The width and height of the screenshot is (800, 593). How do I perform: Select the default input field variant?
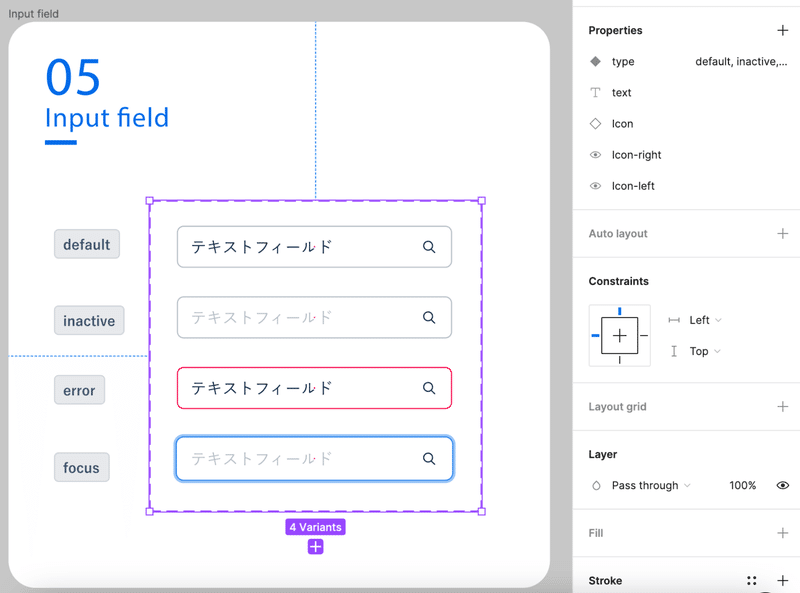pyautogui.click(x=314, y=247)
